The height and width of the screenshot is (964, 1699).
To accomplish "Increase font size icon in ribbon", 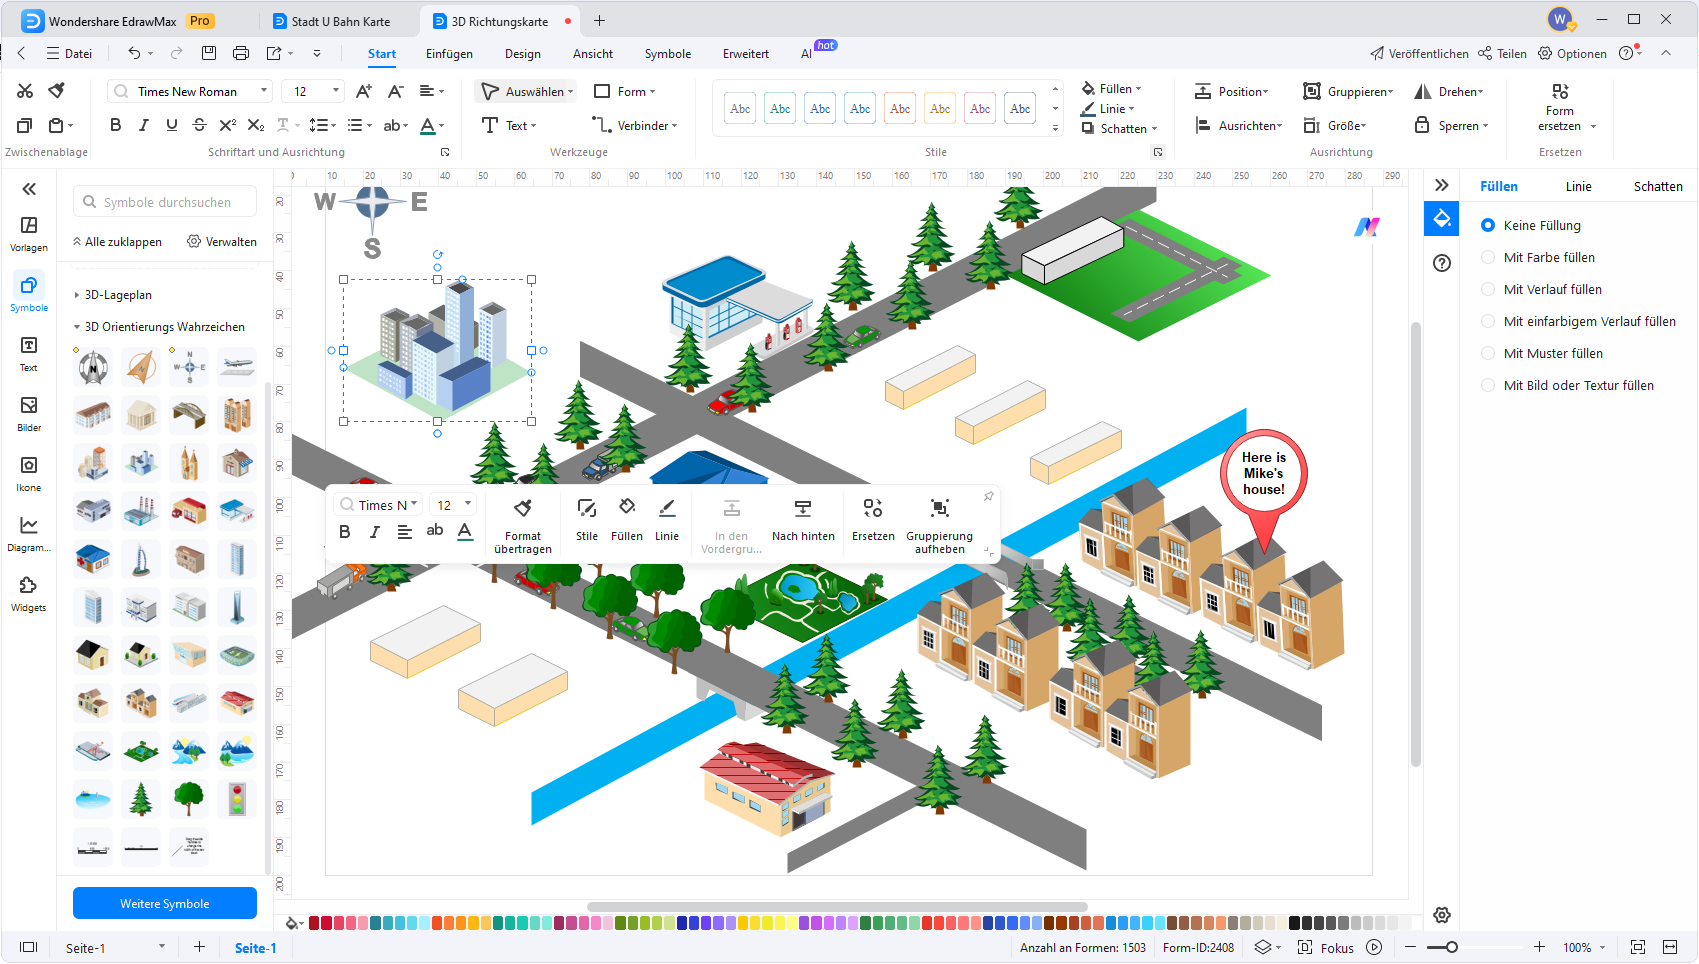I will click(364, 91).
